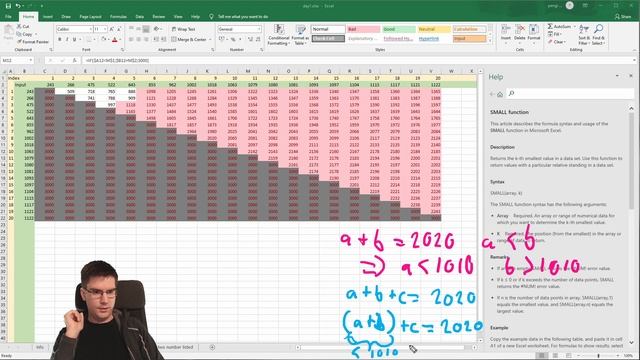640x360 pixels.
Task: Open the Page Layout tab
Action: [x=91, y=17]
